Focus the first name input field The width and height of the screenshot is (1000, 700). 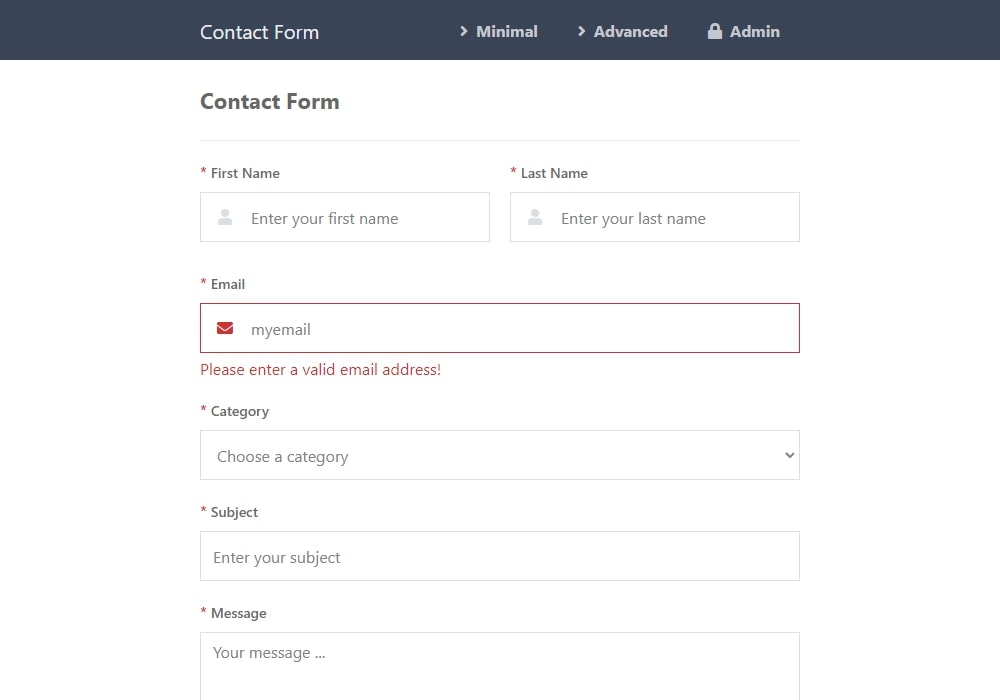345,217
